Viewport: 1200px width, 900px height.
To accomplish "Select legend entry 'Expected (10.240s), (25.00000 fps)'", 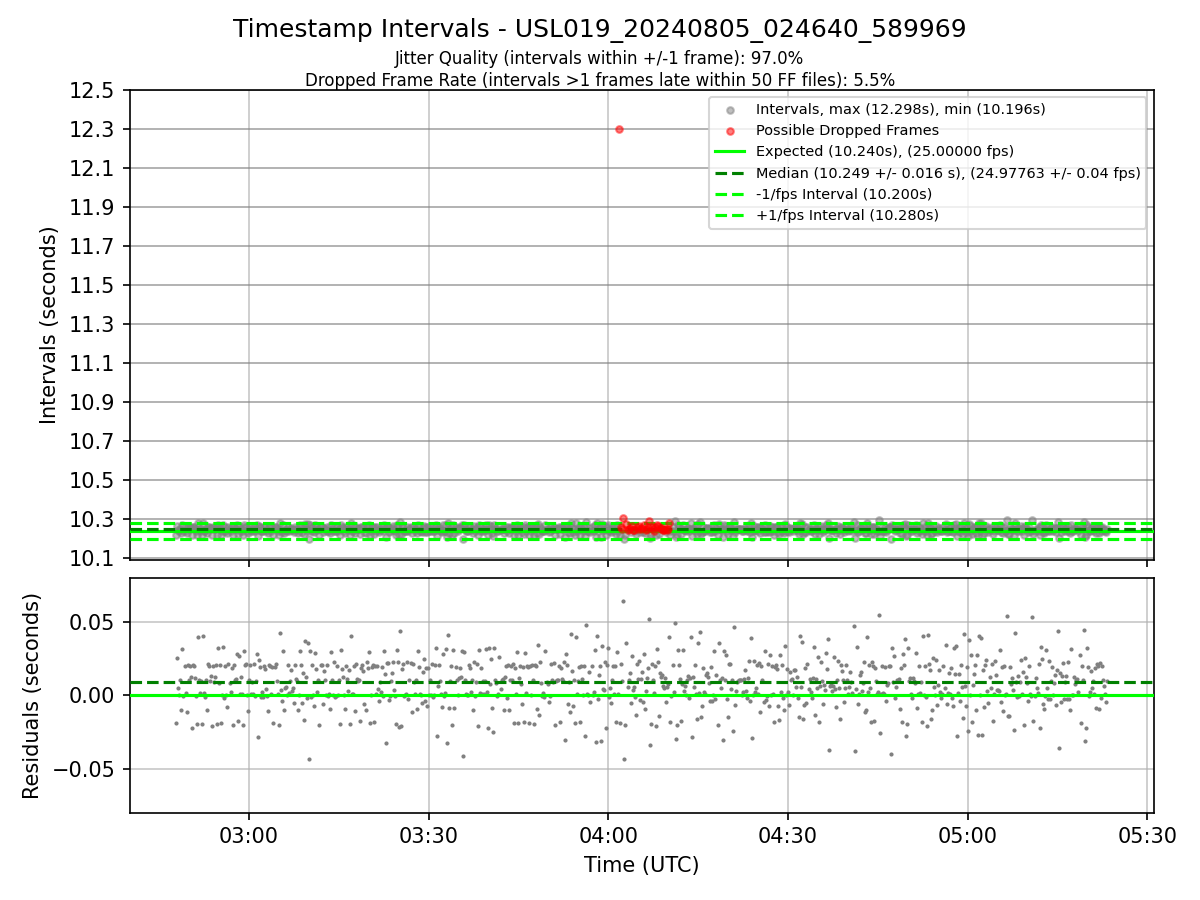I will pyautogui.click(x=885, y=151).
